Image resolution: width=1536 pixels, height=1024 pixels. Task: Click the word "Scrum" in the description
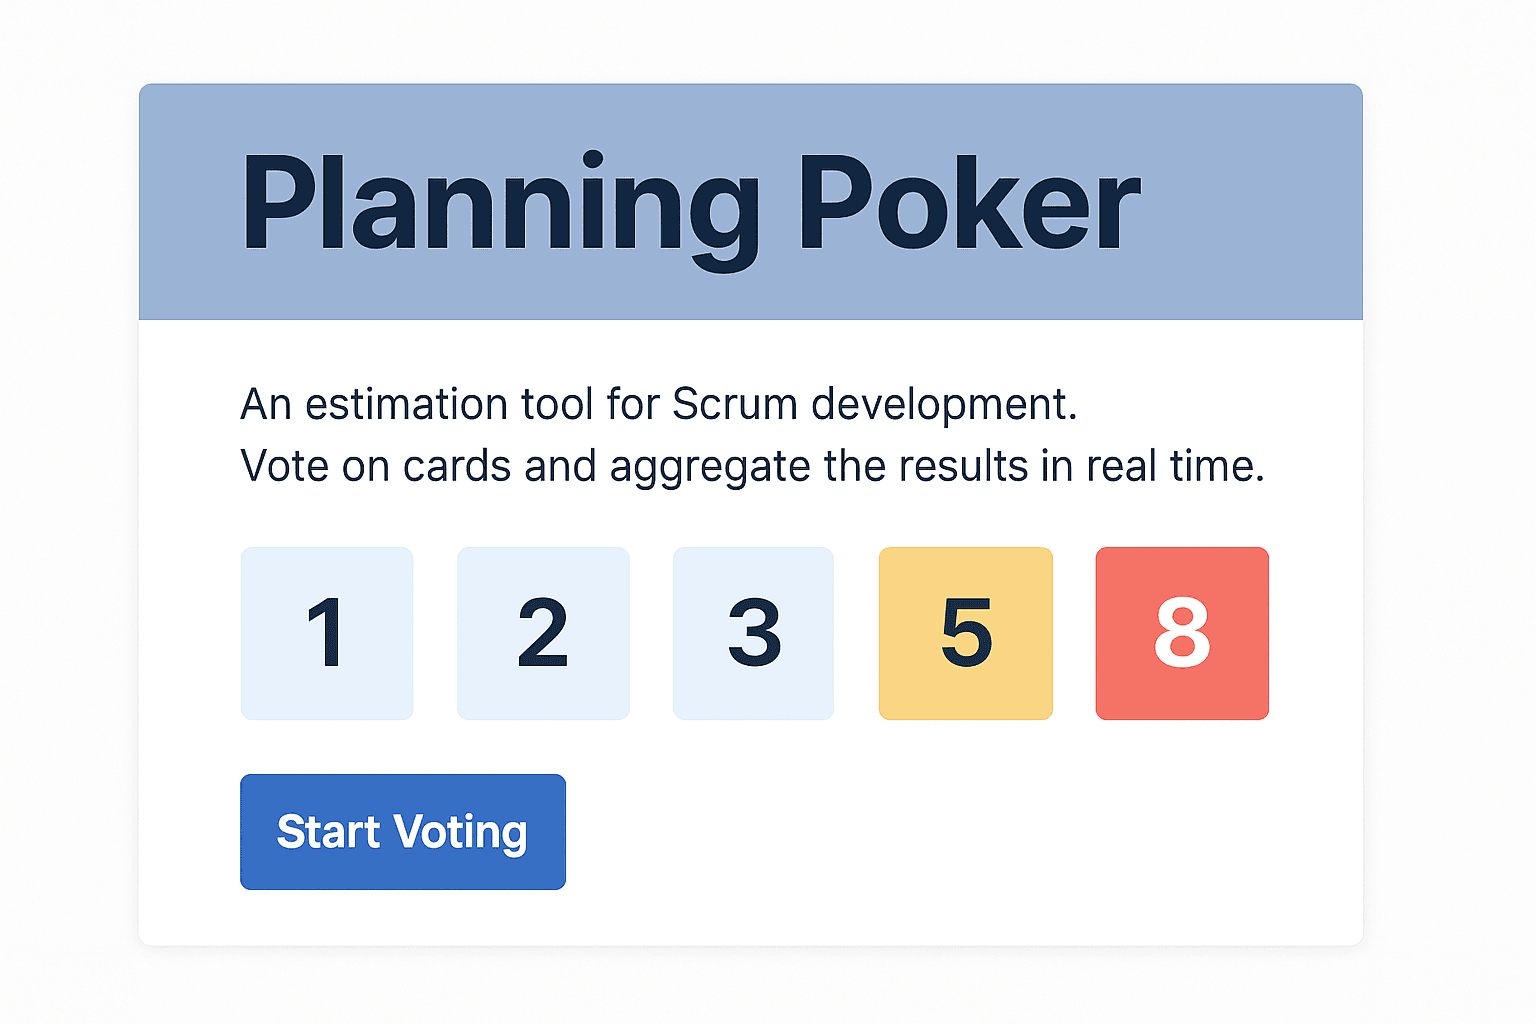(734, 404)
